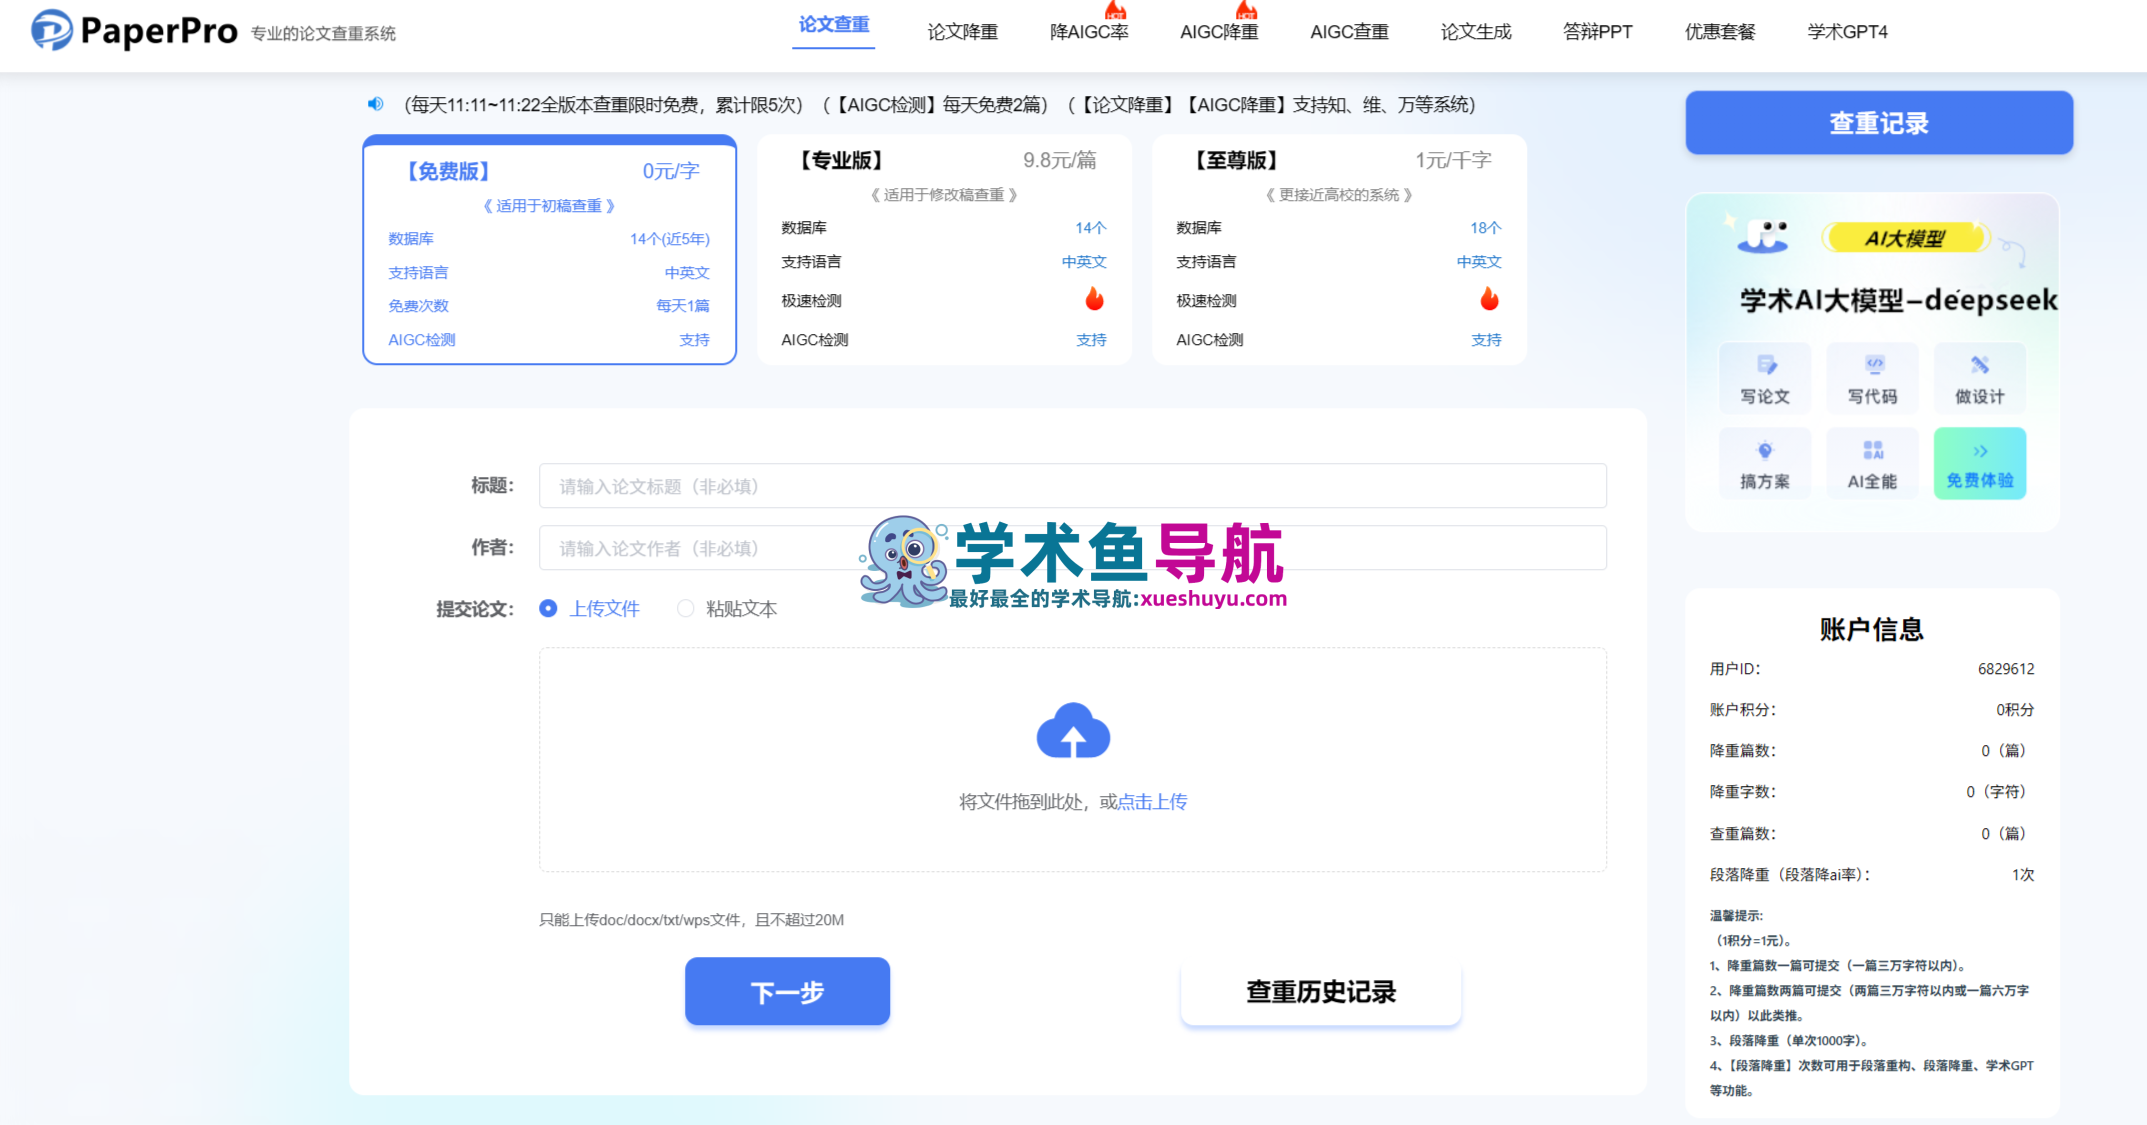Image resolution: width=2147 pixels, height=1125 pixels.
Task: Click the AI大模型 yellow badge
Action: point(1905,238)
